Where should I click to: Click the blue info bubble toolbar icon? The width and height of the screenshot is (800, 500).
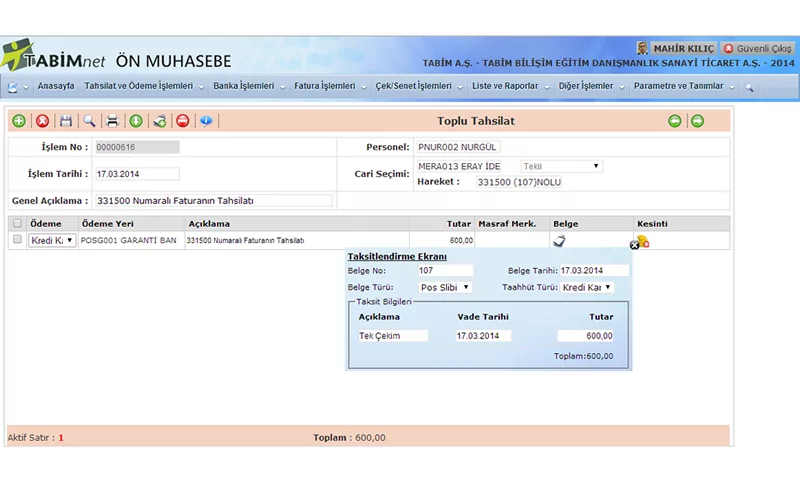(x=206, y=121)
